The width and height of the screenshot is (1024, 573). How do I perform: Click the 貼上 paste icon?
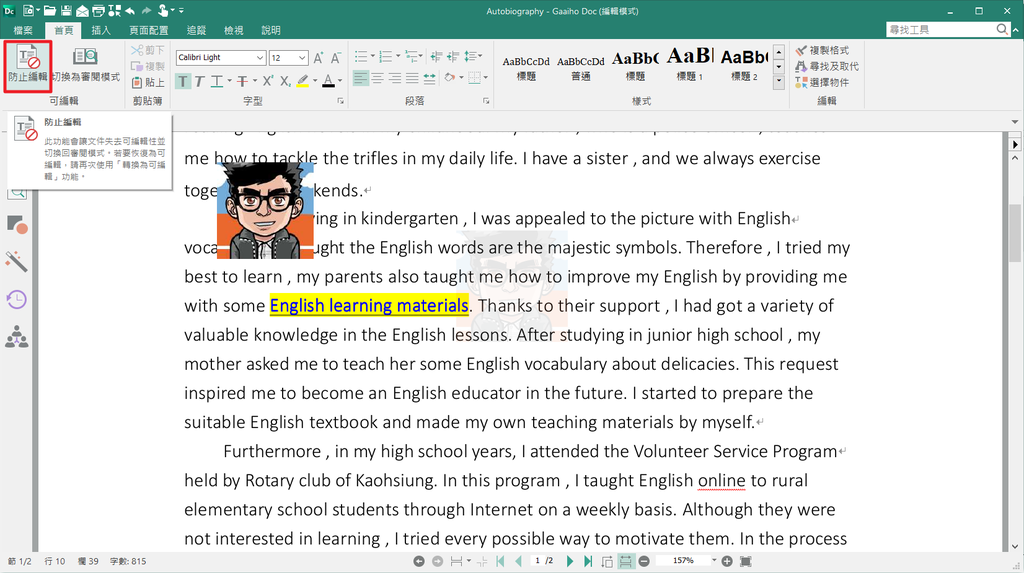[x=148, y=83]
